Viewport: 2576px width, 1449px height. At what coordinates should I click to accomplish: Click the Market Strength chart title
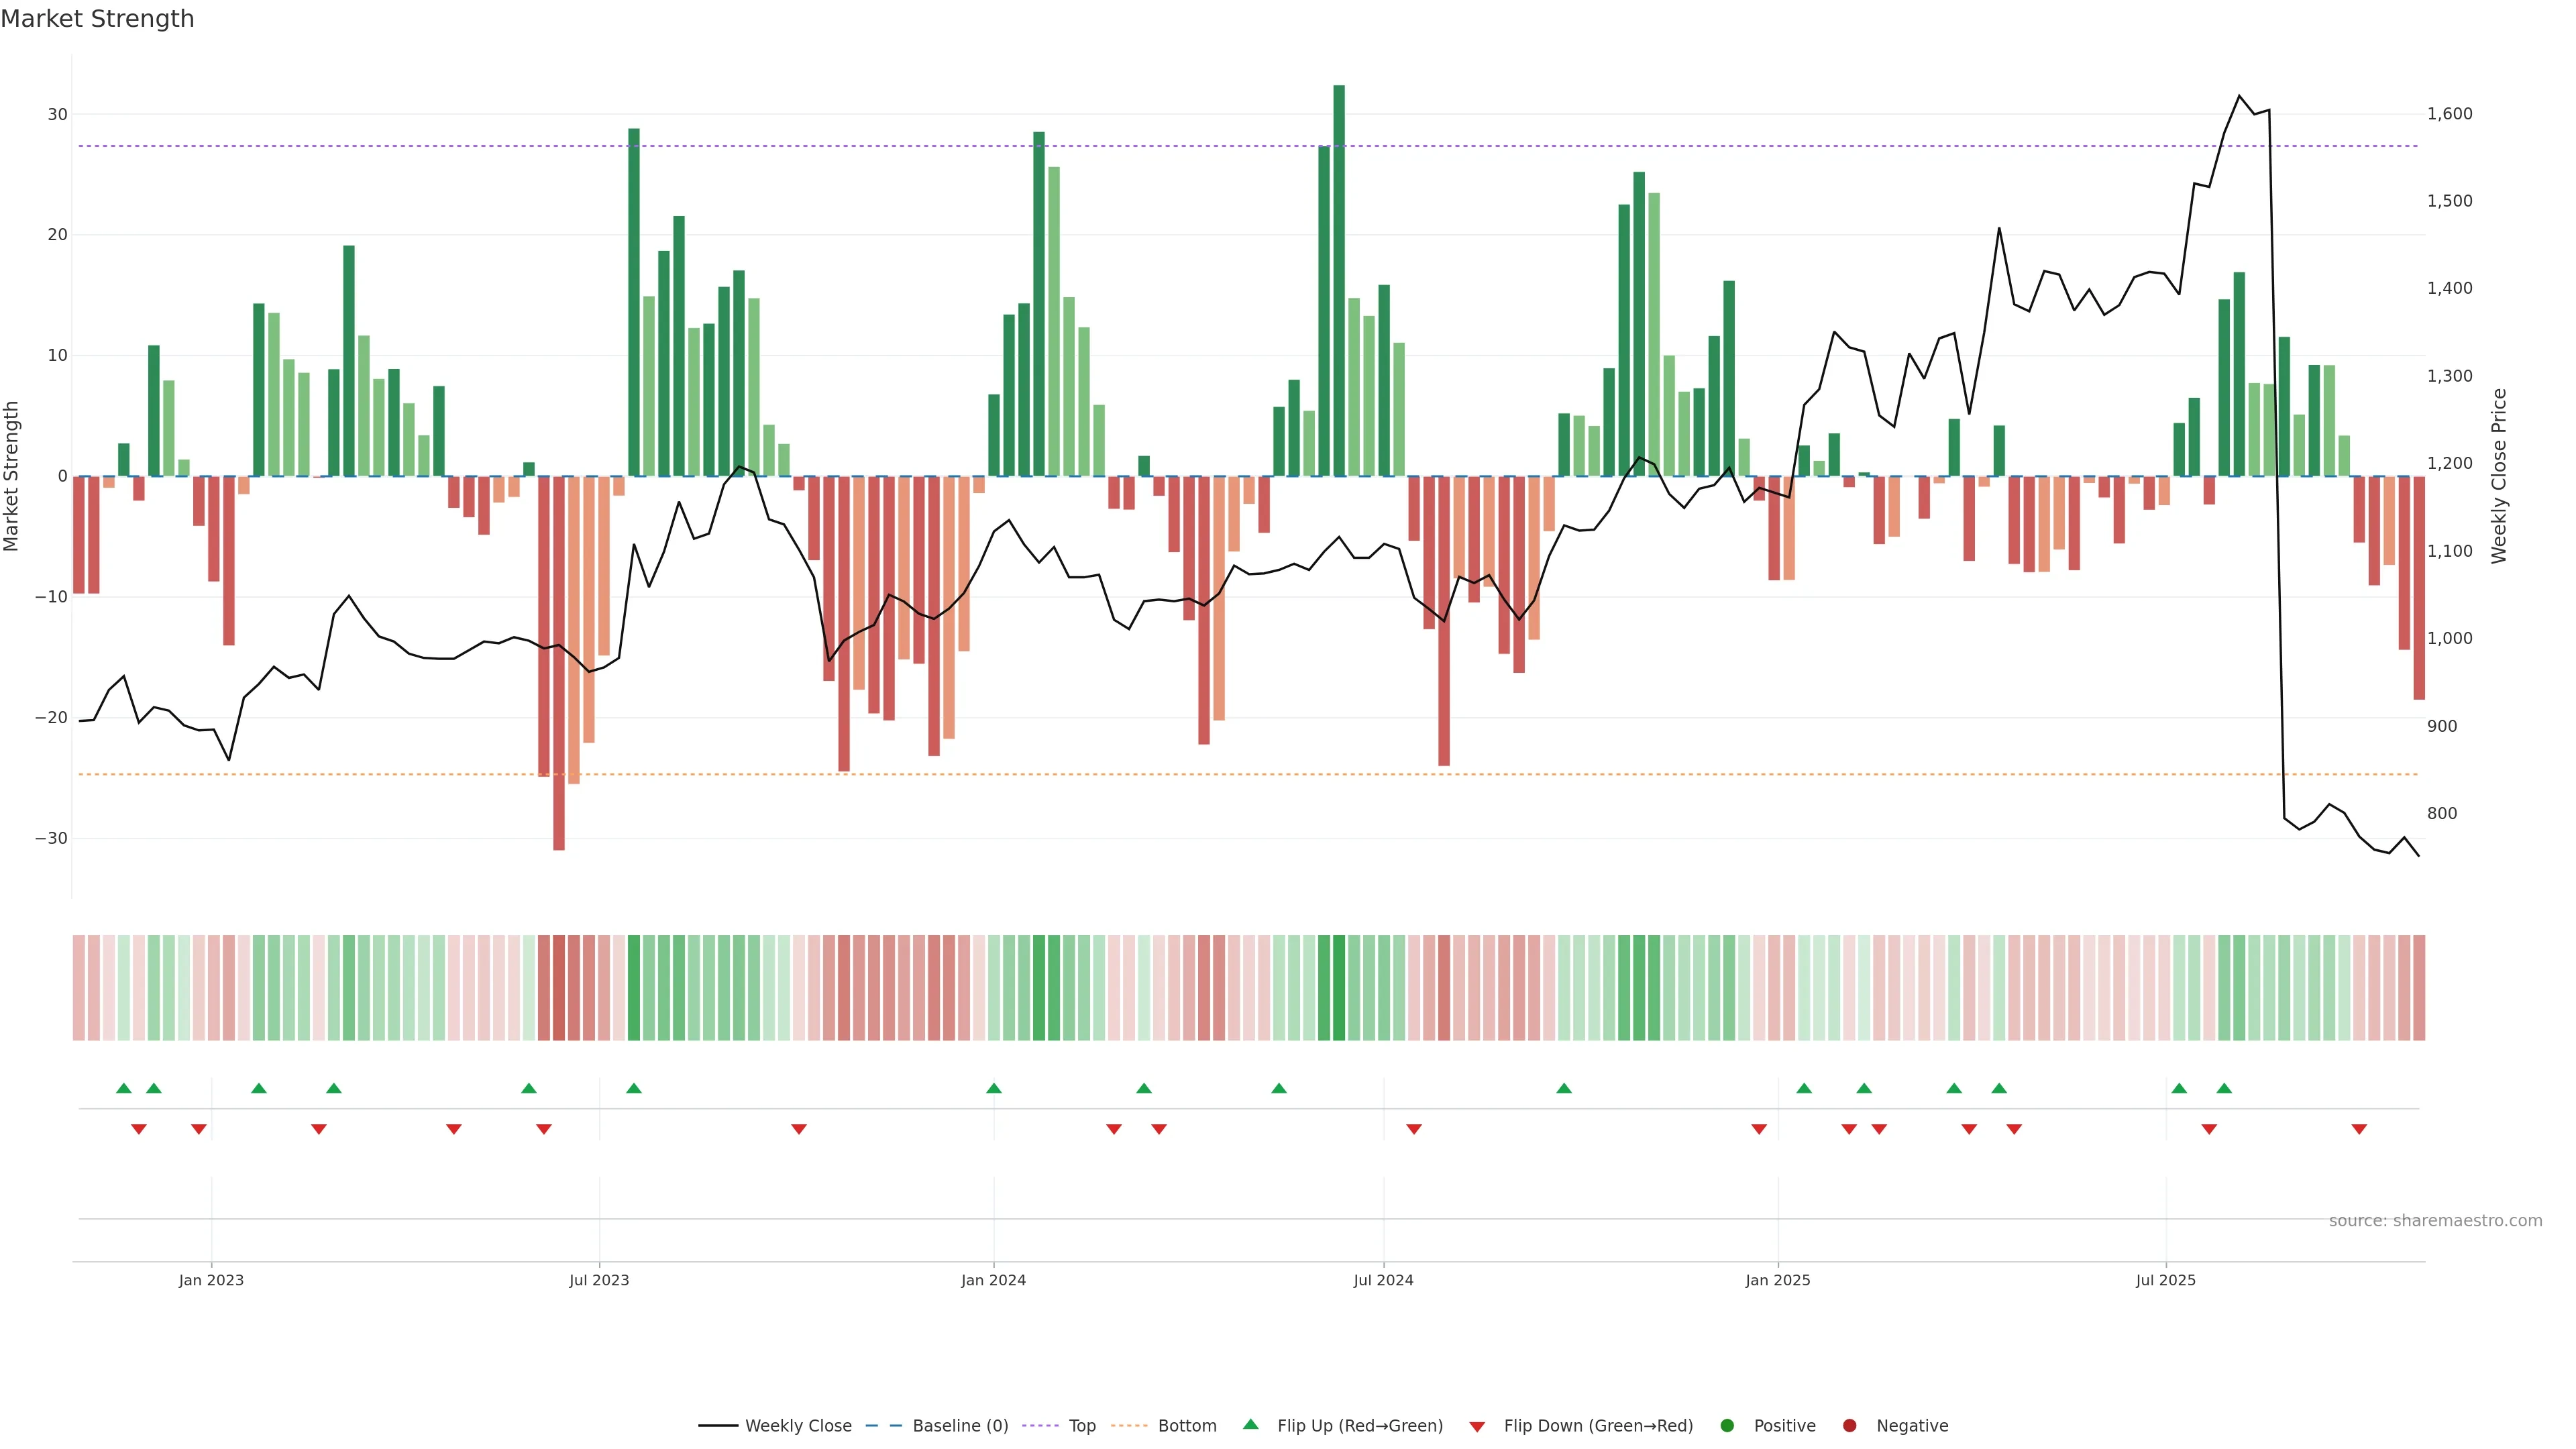coord(97,19)
